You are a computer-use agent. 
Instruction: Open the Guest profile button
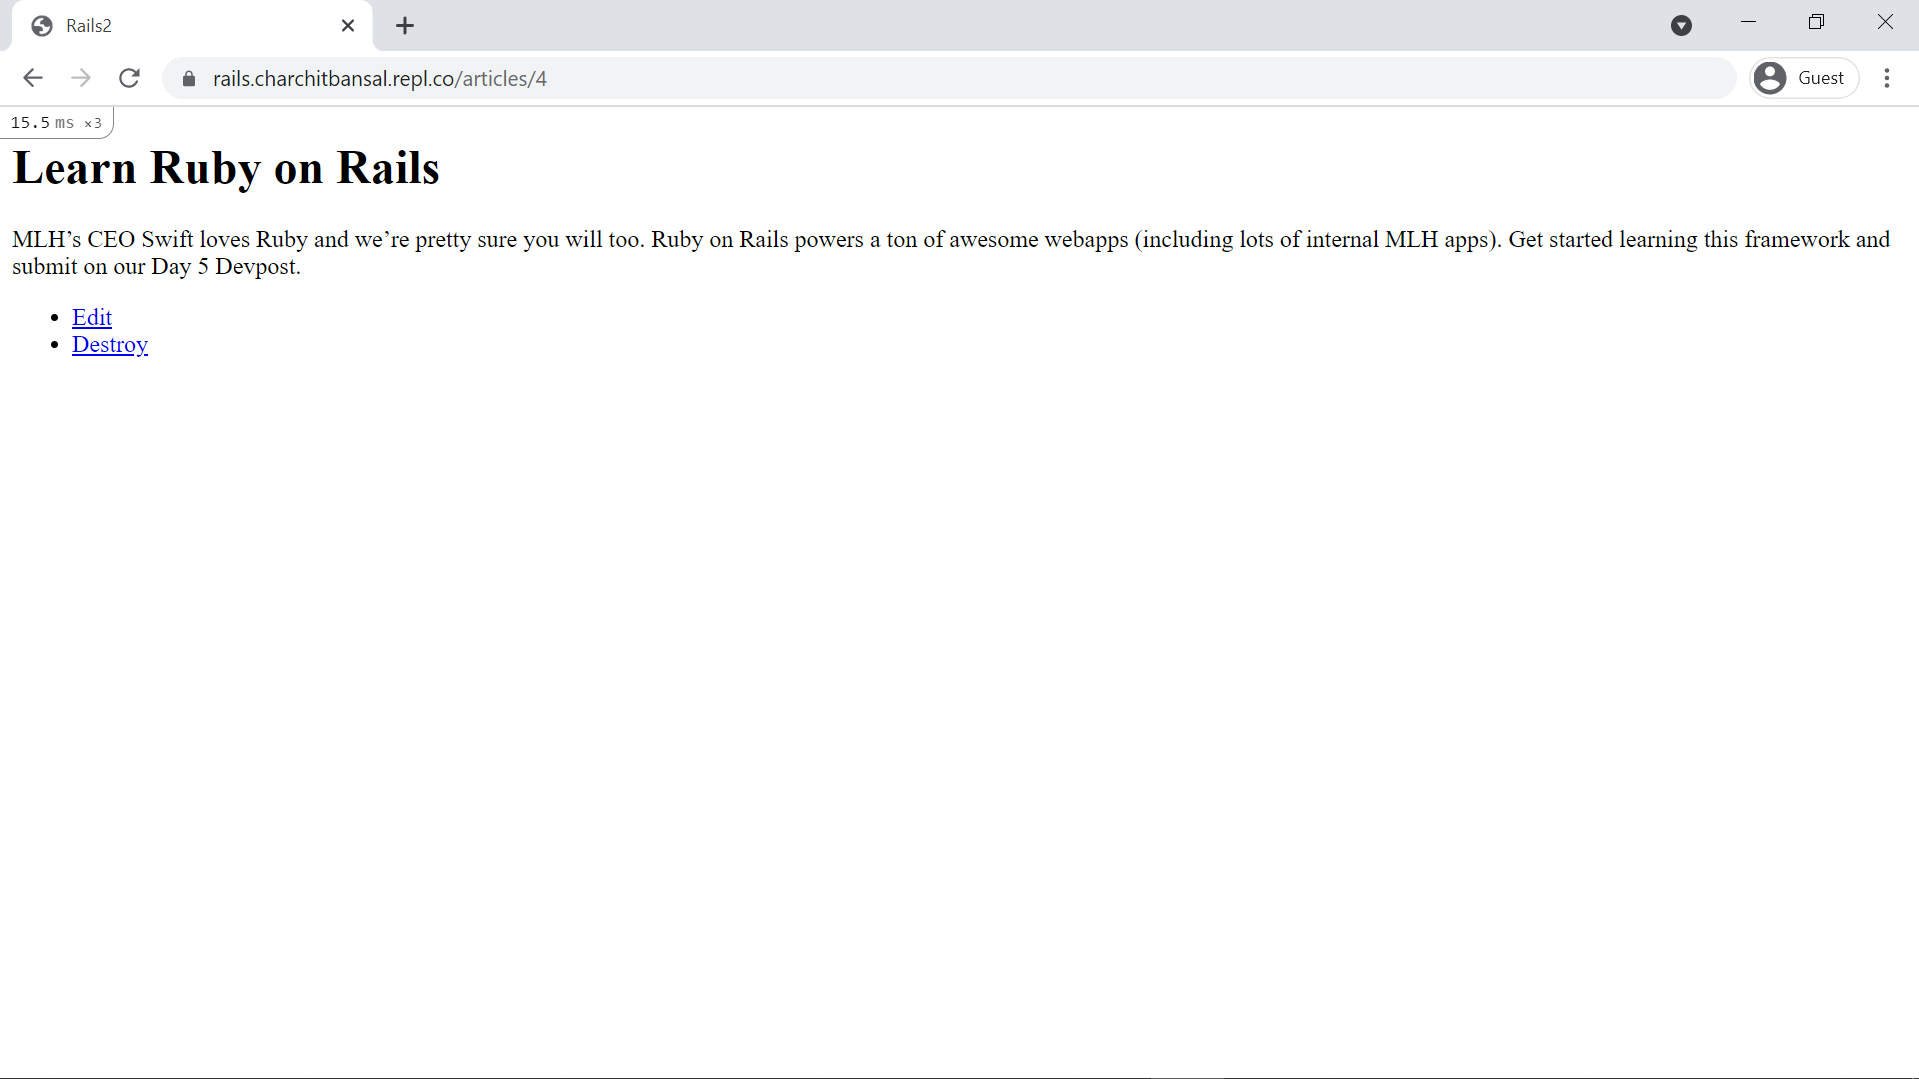[x=1804, y=78]
